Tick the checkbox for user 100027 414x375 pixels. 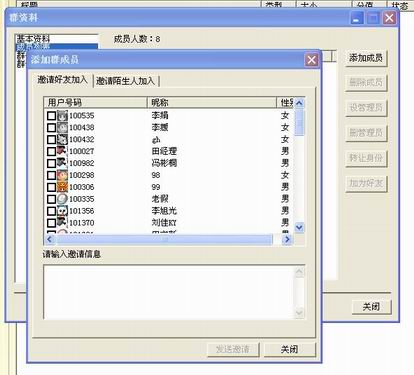(x=51, y=152)
